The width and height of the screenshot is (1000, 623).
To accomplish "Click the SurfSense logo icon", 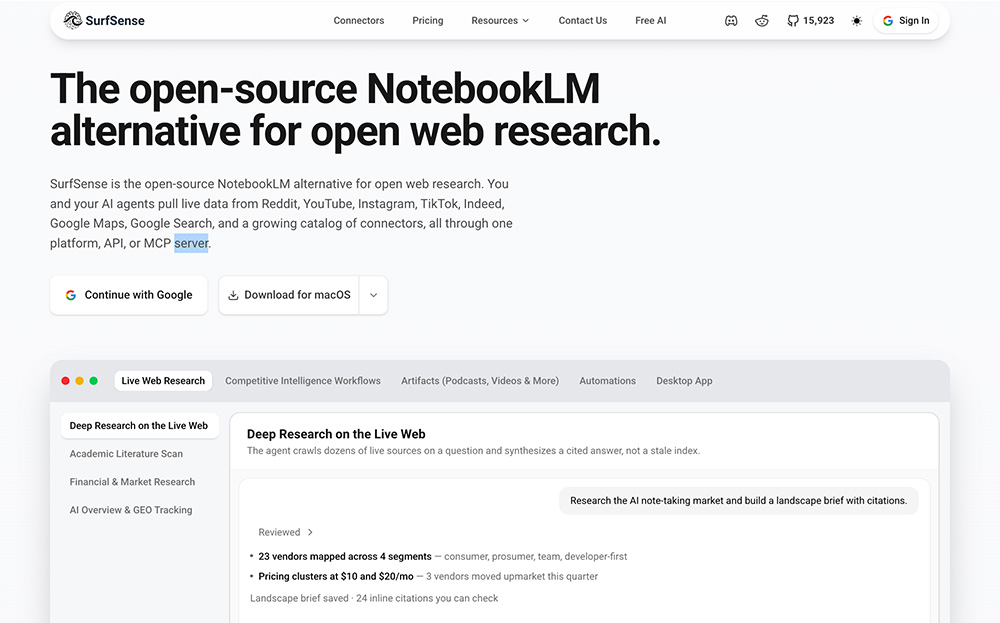I will 73,20.
